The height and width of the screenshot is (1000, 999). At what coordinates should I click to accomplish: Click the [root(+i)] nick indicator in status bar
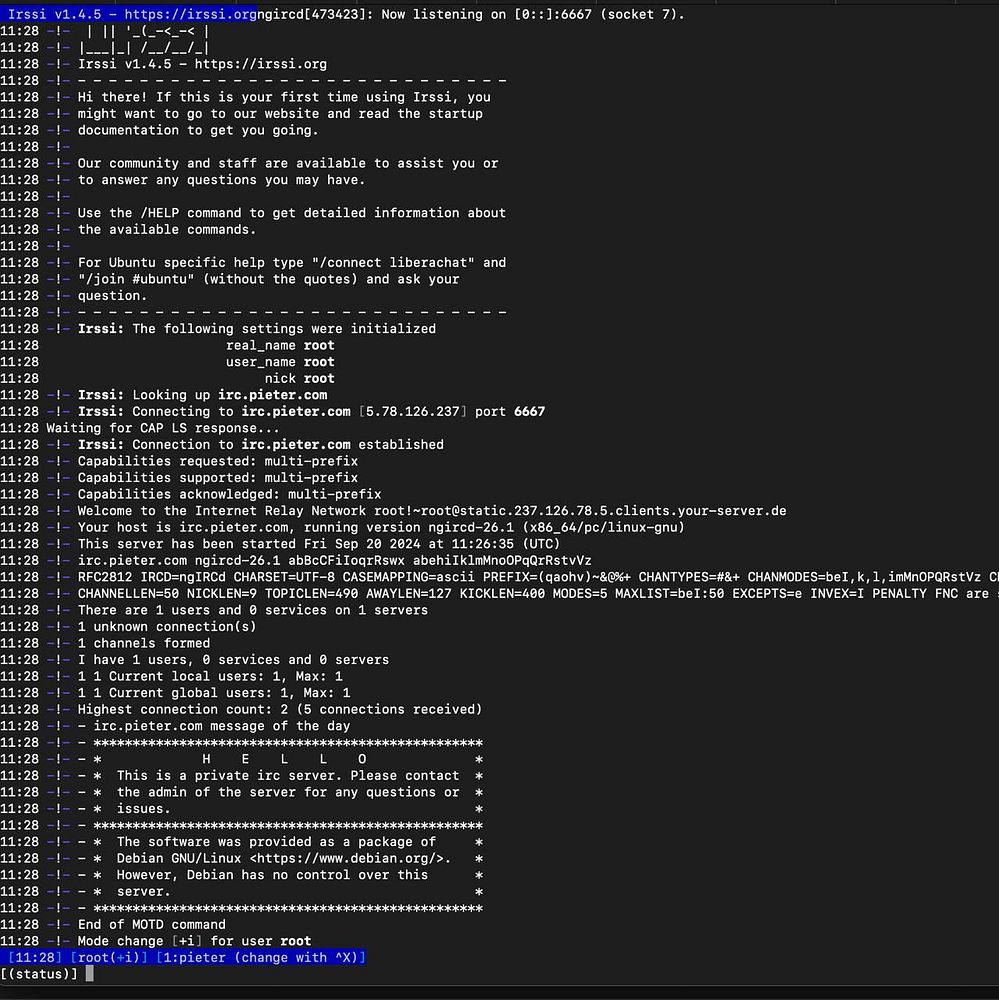coord(109,959)
